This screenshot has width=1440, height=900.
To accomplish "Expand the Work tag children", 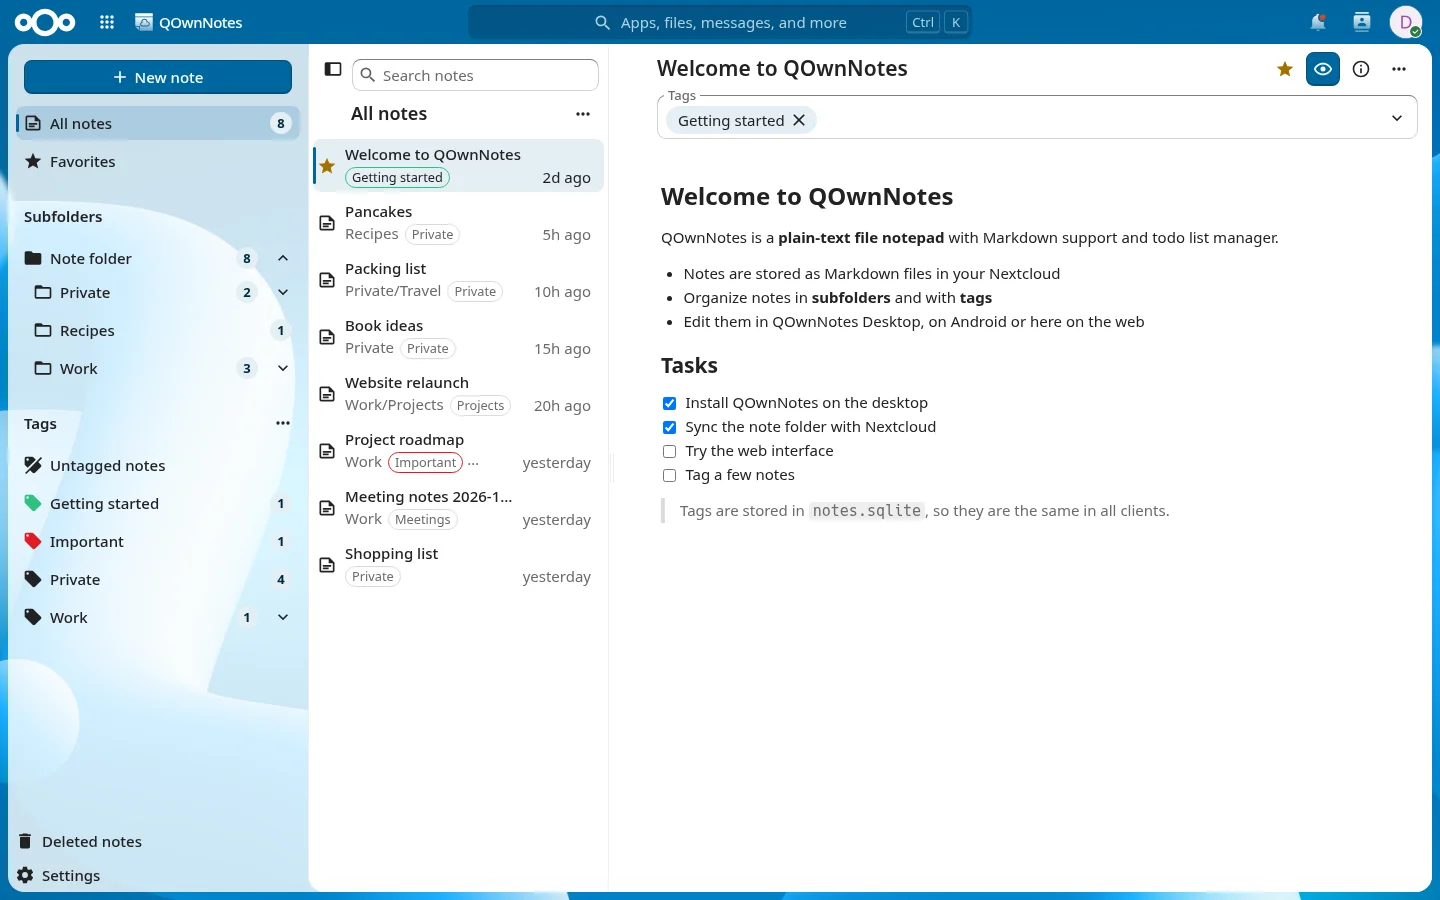I will (x=283, y=617).
